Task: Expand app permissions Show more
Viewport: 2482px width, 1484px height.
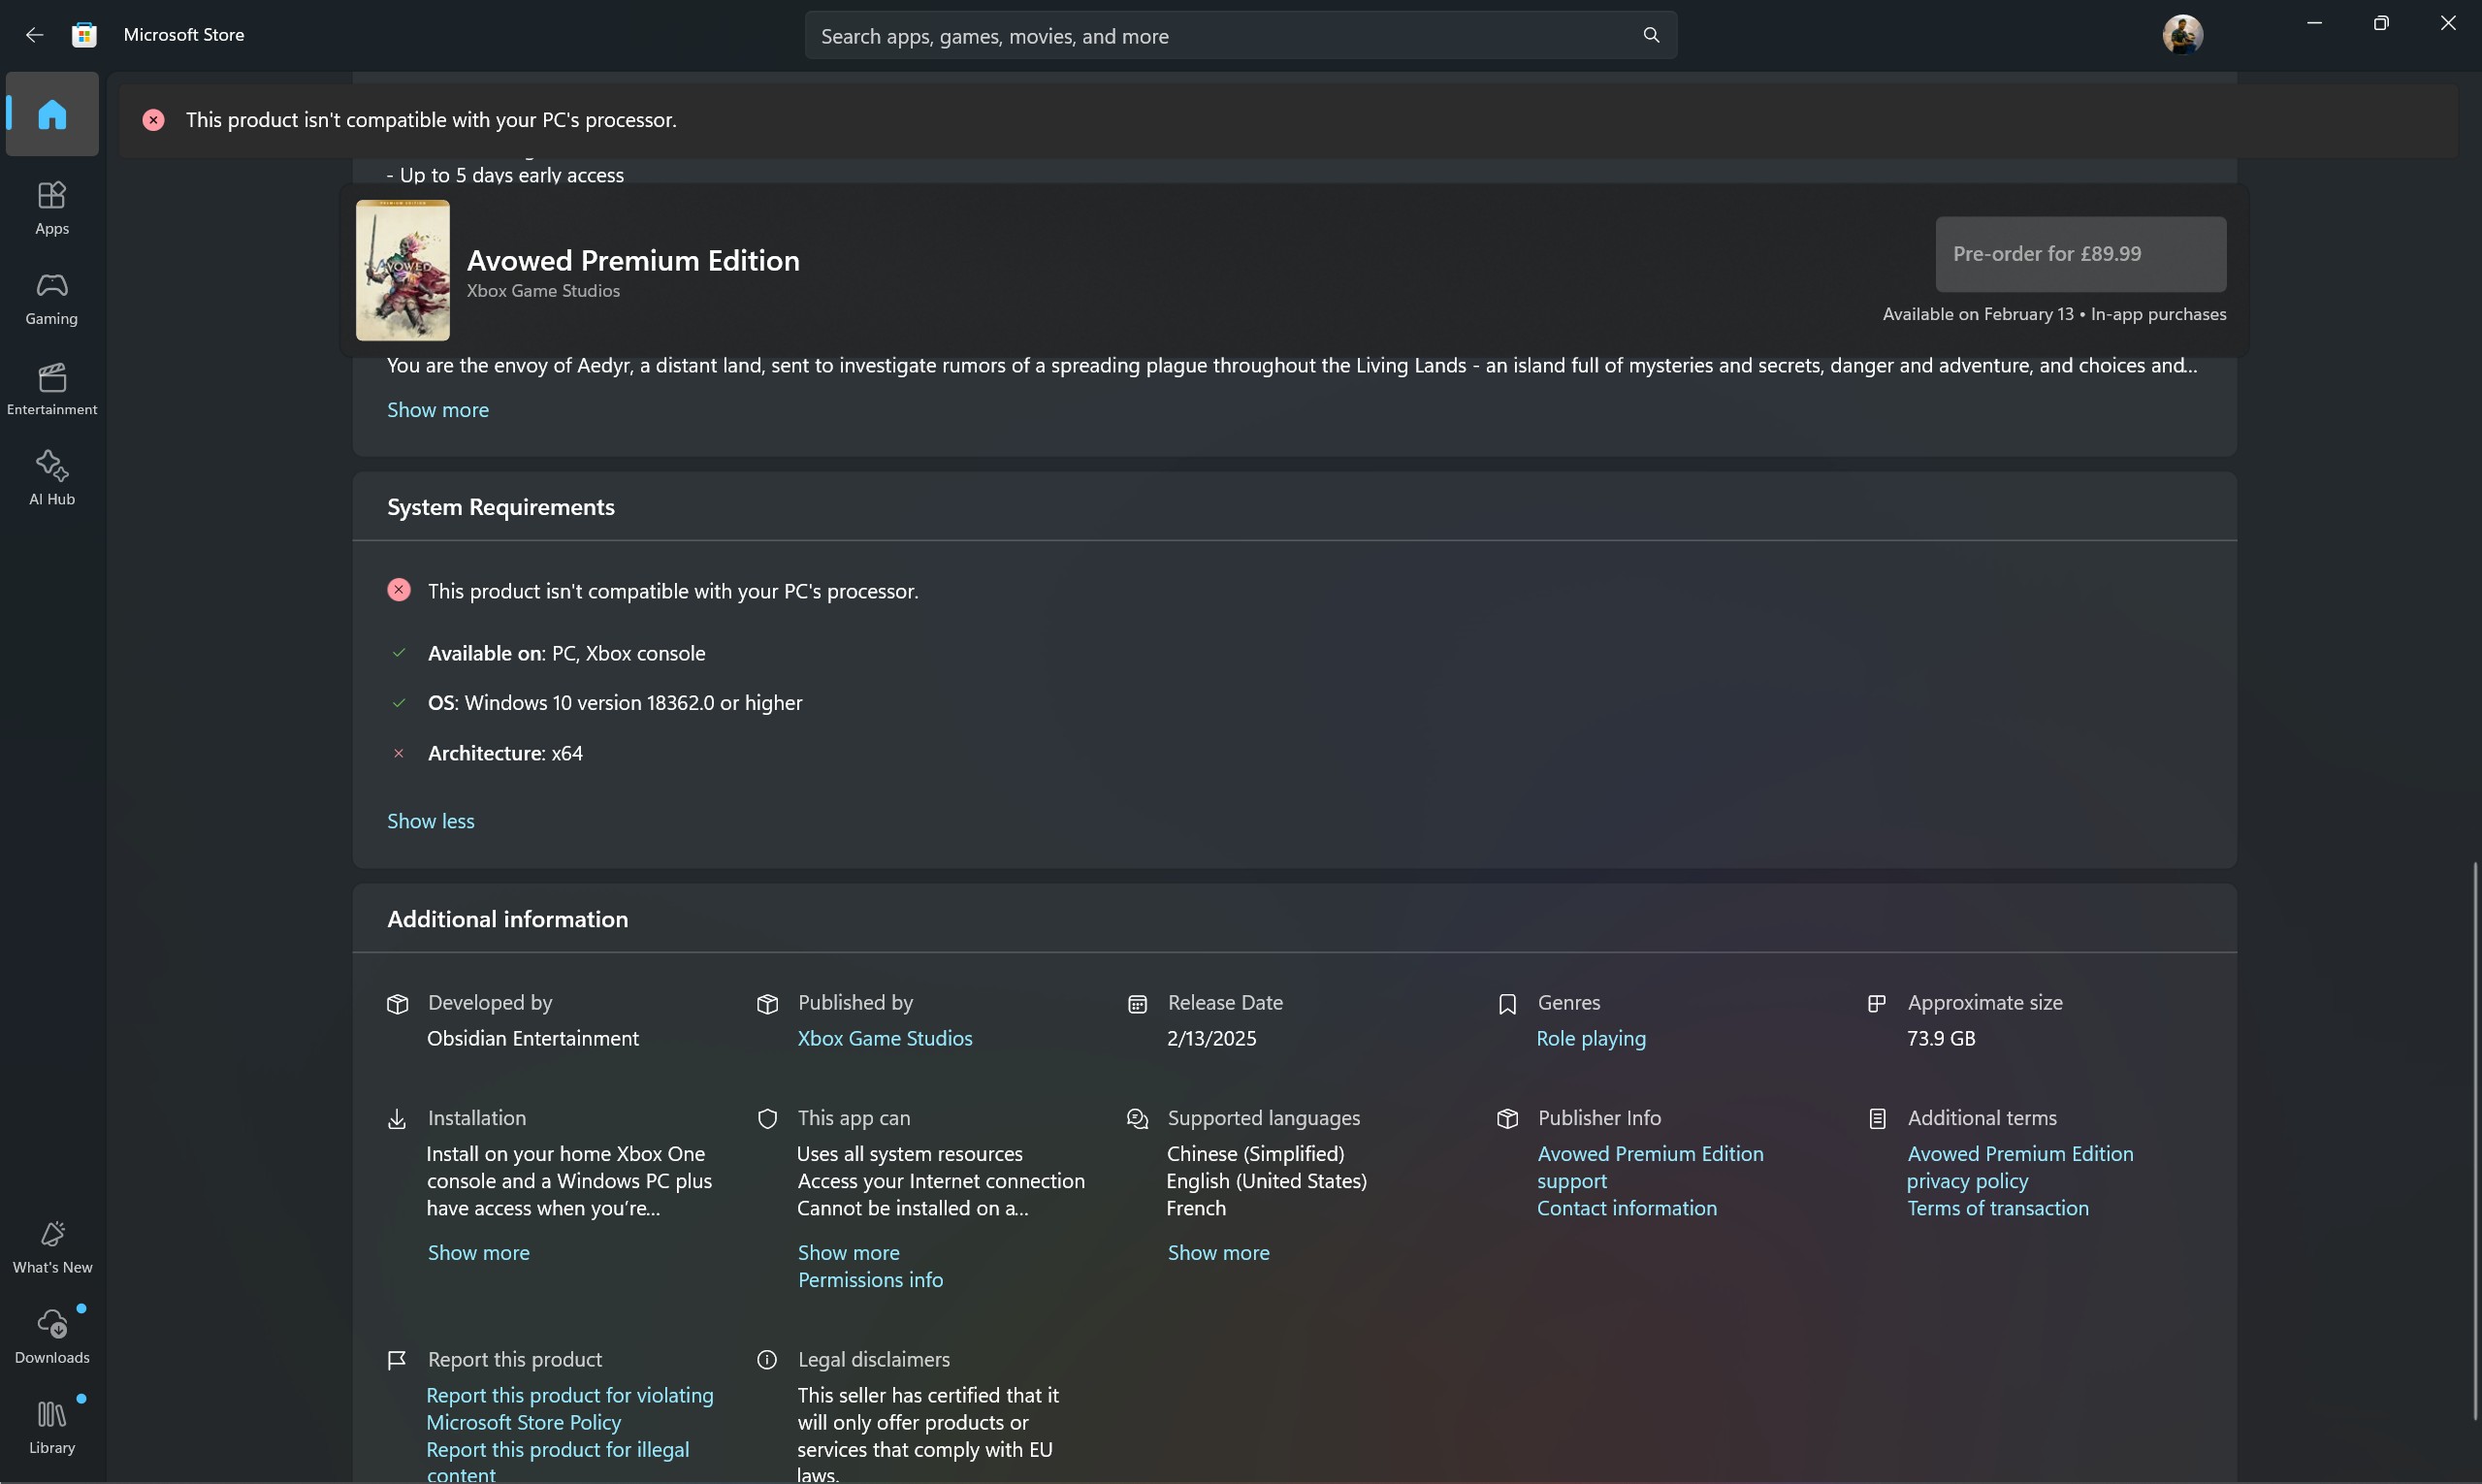Action: 848,1251
